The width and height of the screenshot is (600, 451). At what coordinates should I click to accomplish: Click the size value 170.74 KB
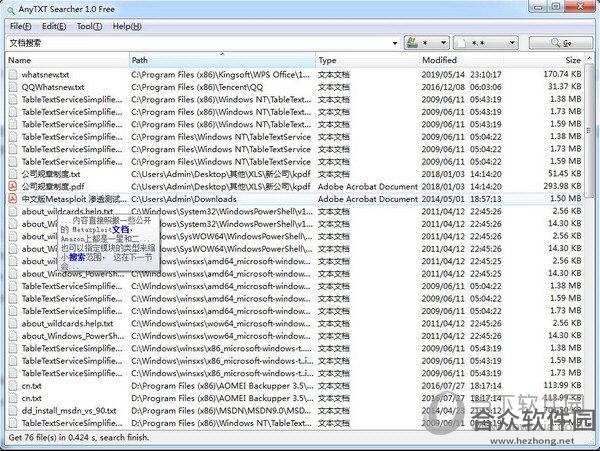coord(562,74)
